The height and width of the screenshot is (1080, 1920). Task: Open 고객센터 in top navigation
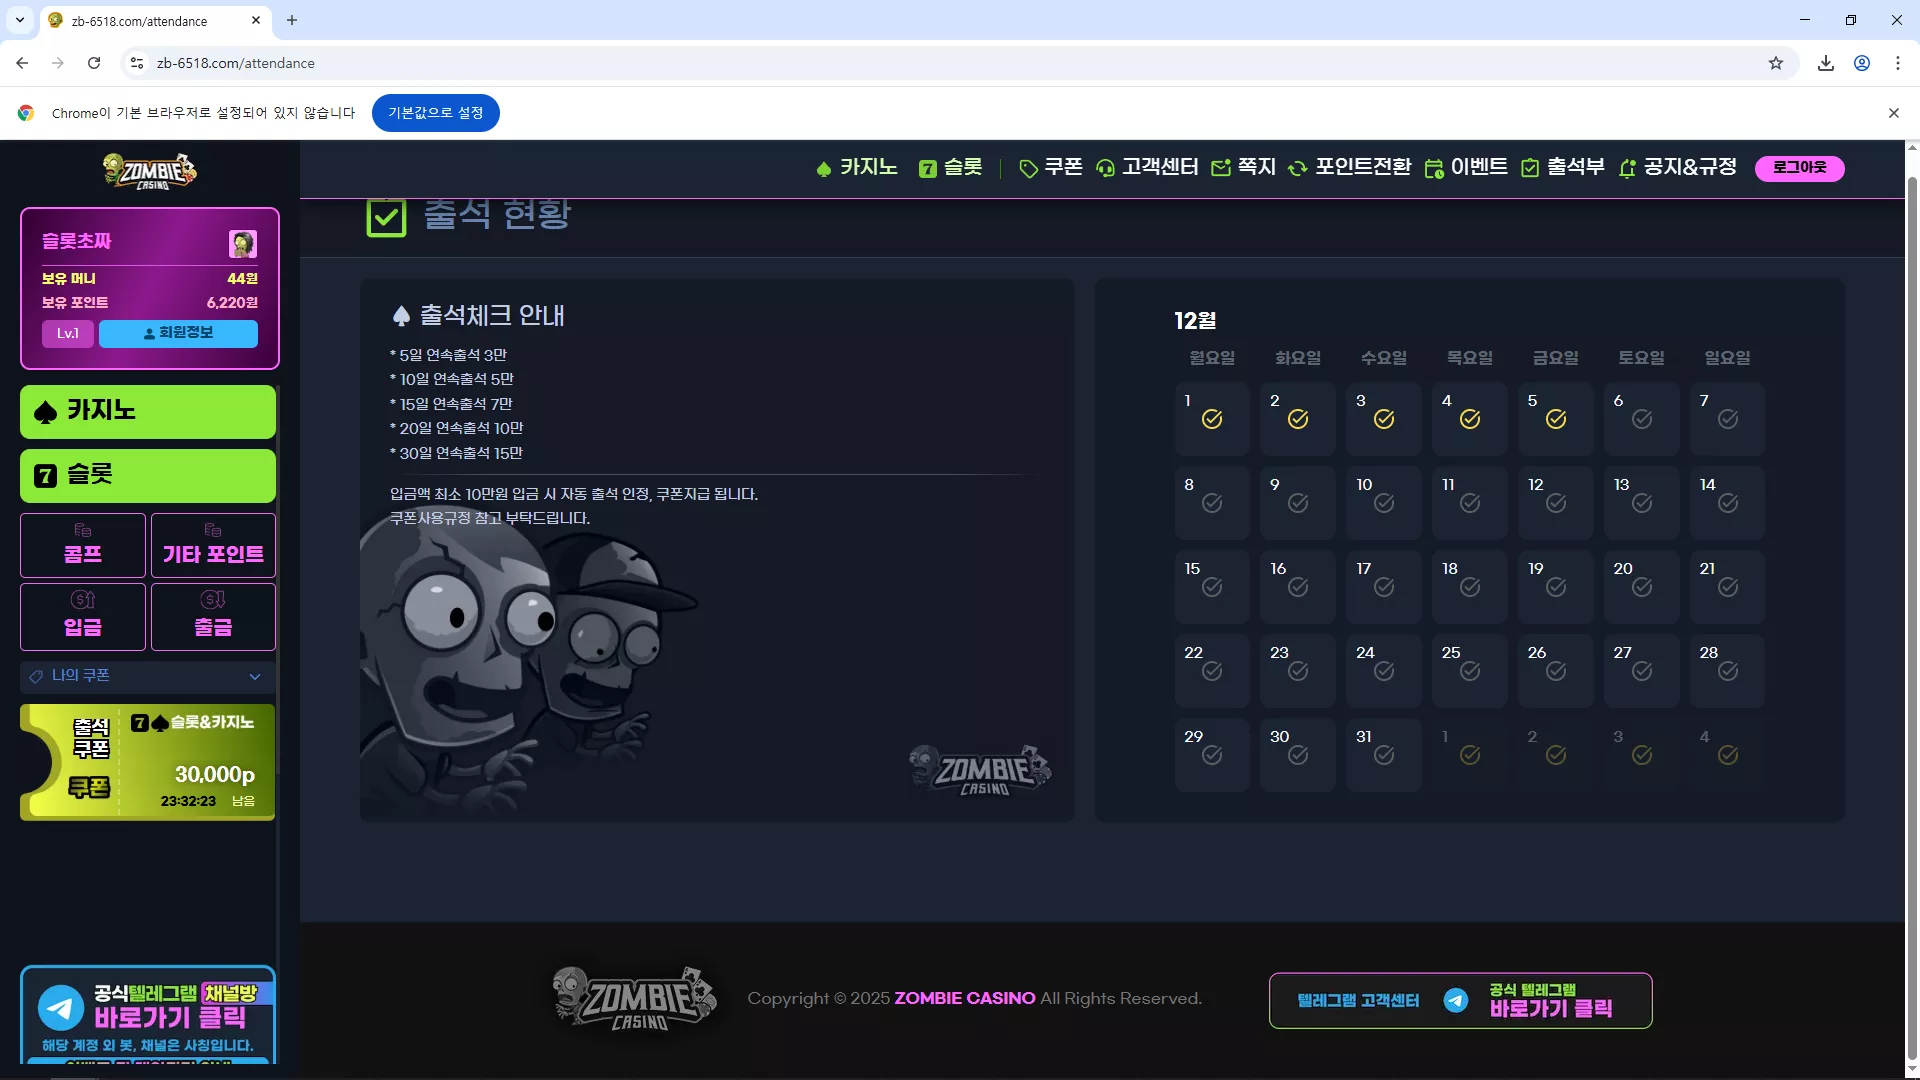[1147, 167]
